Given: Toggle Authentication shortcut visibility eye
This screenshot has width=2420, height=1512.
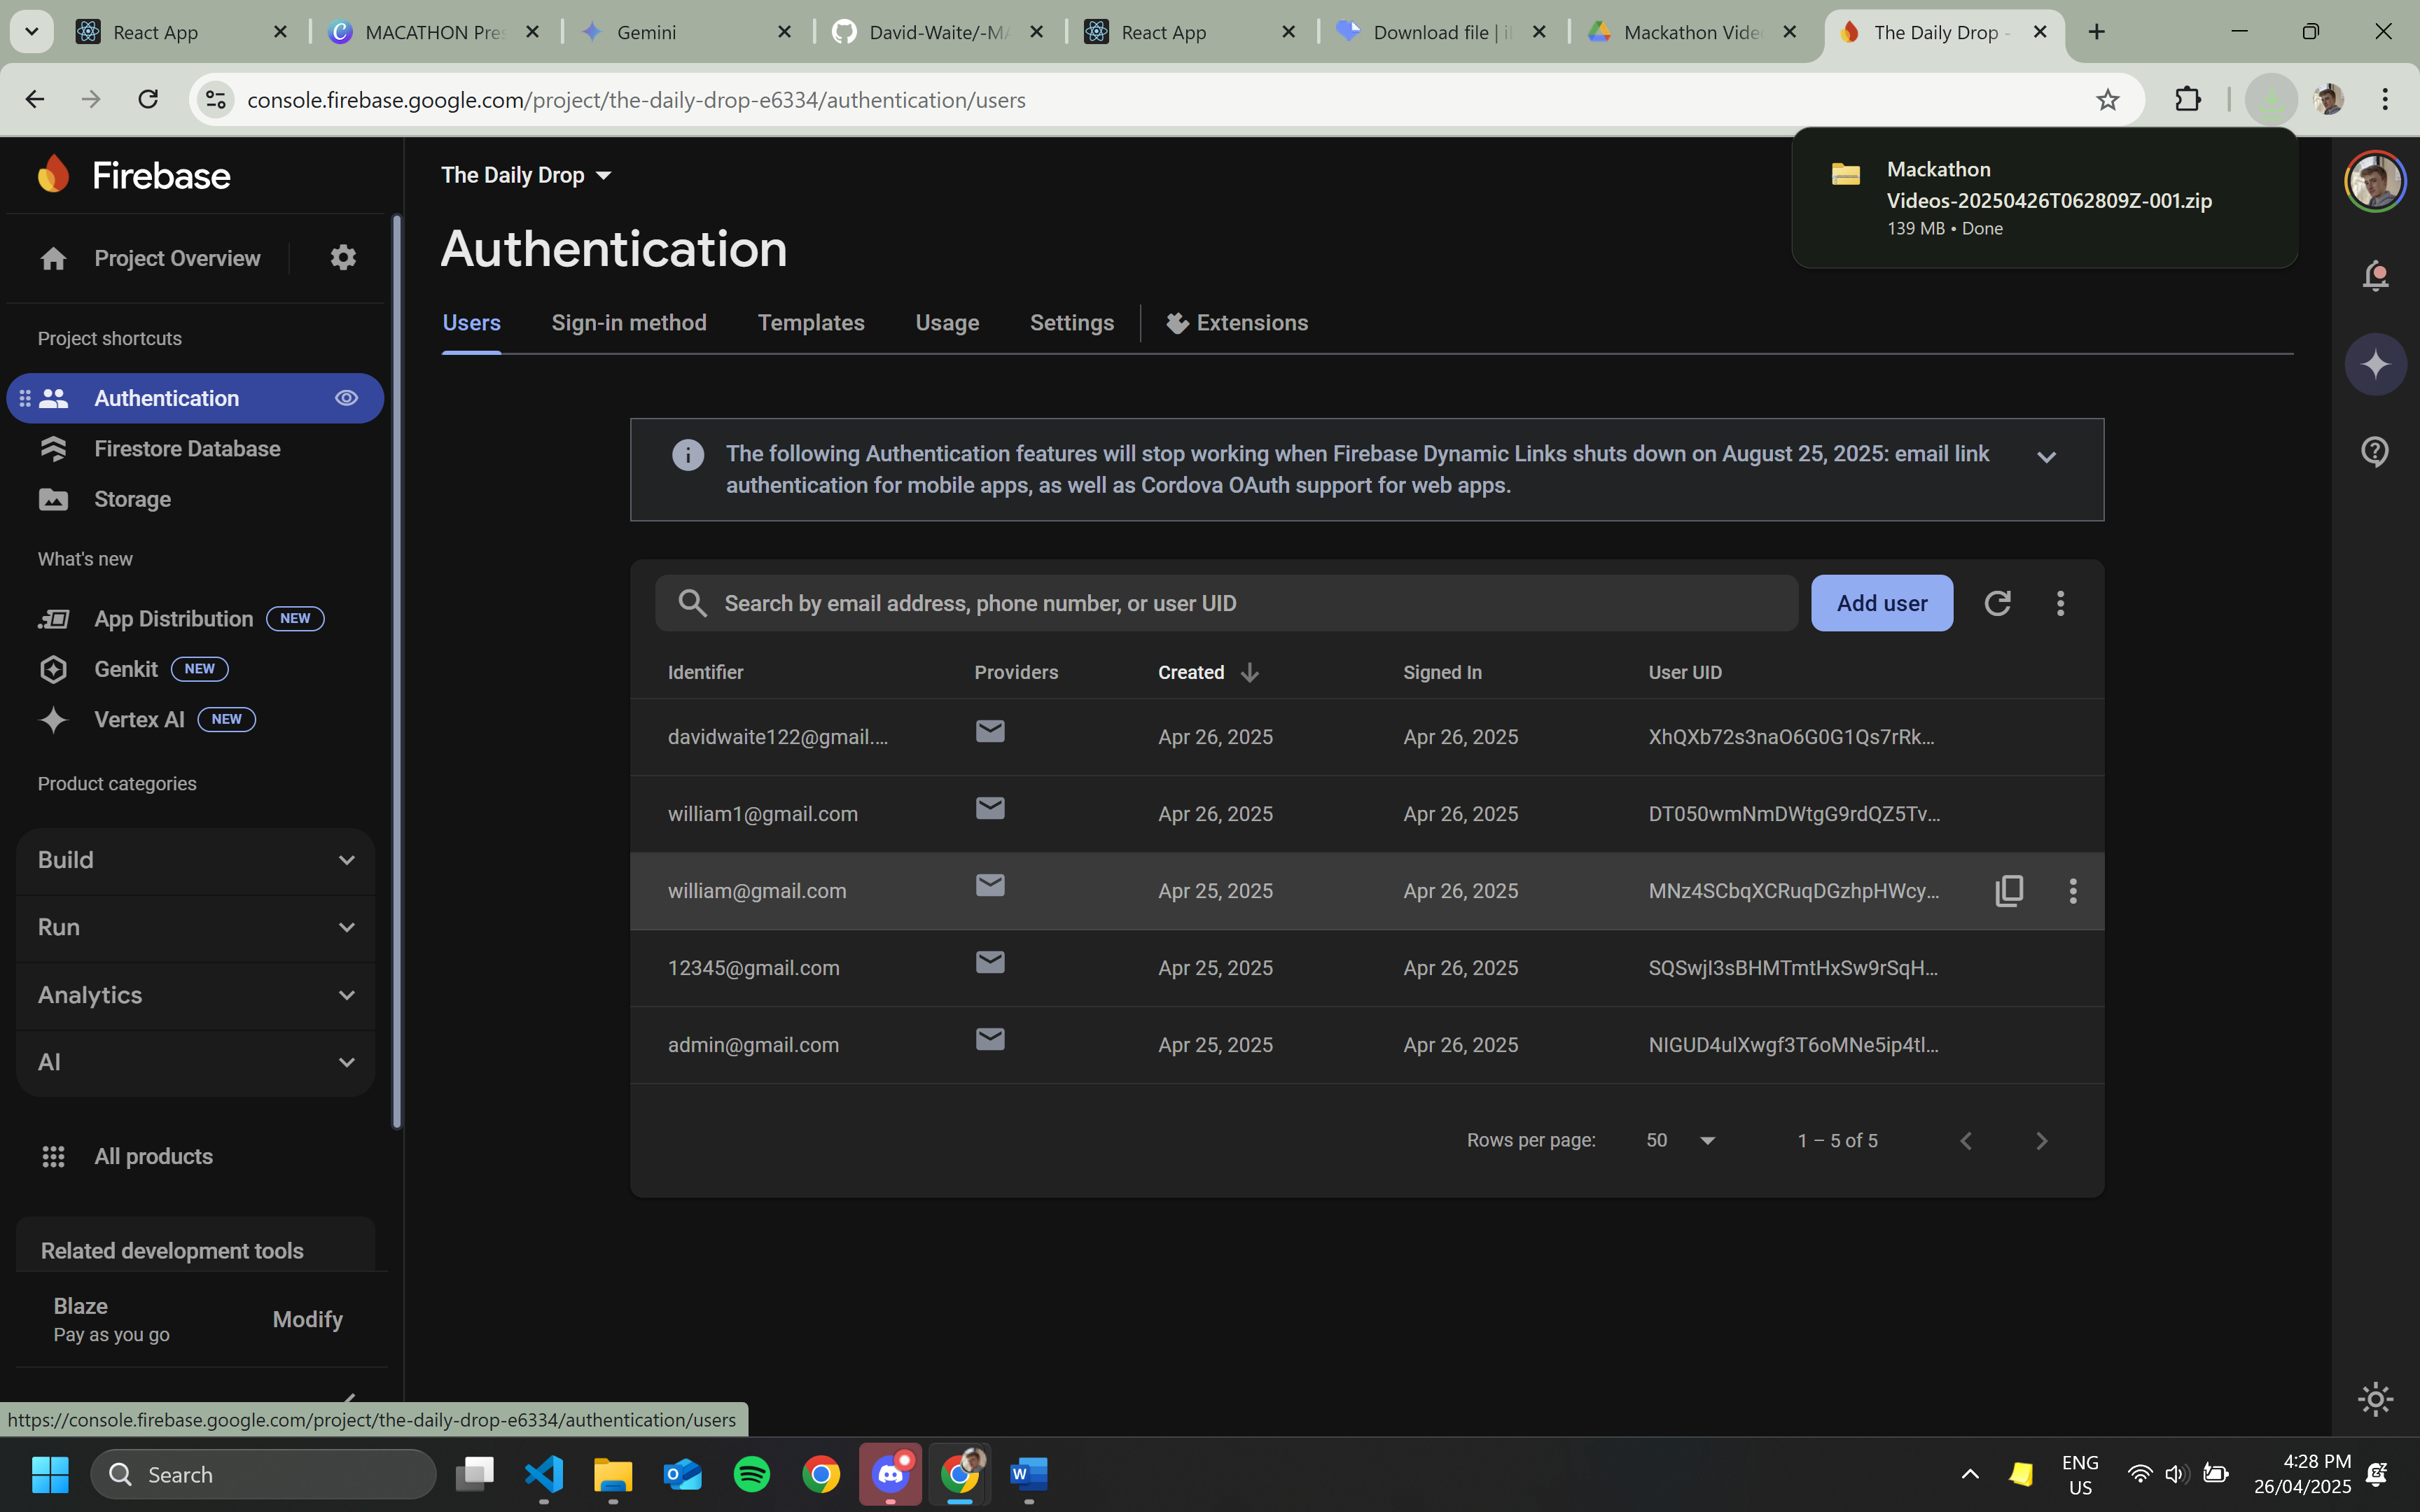Looking at the screenshot, I should pyautogui.click(x=346, y=398).
